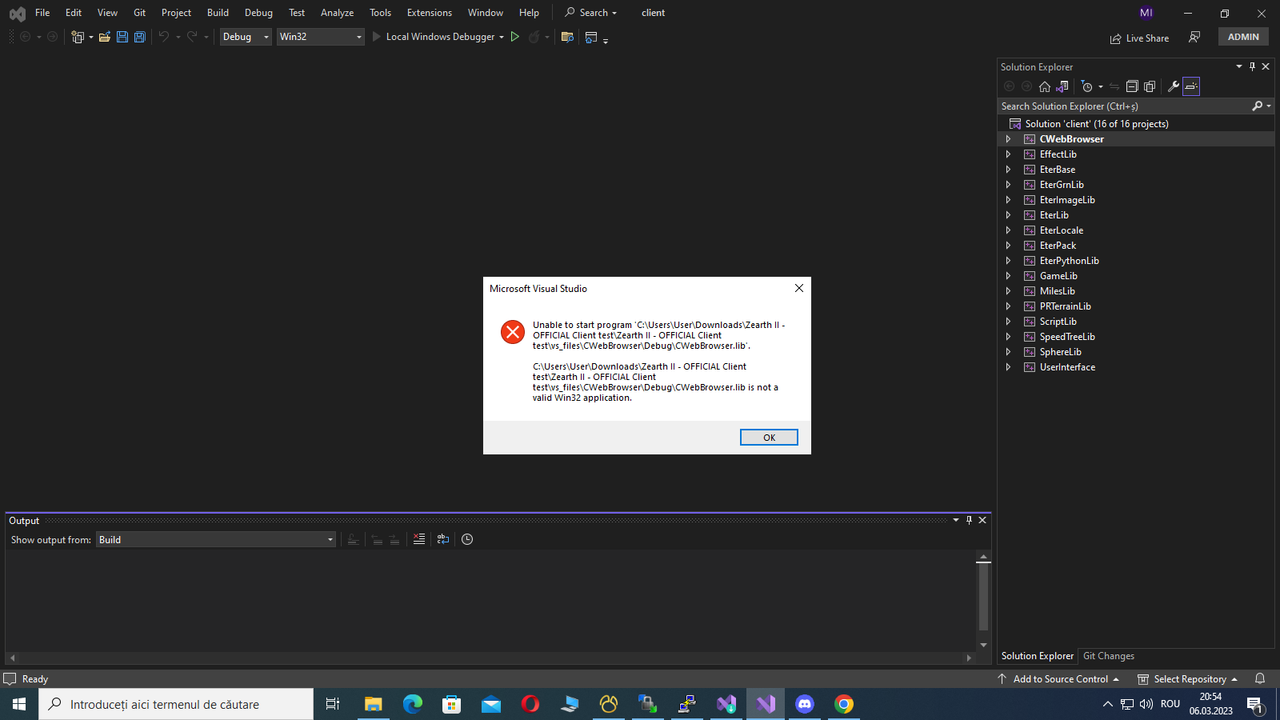Click the Open File toolbar icon
This screenshot has height=720, width=1280.
click(x=104, y=37)
